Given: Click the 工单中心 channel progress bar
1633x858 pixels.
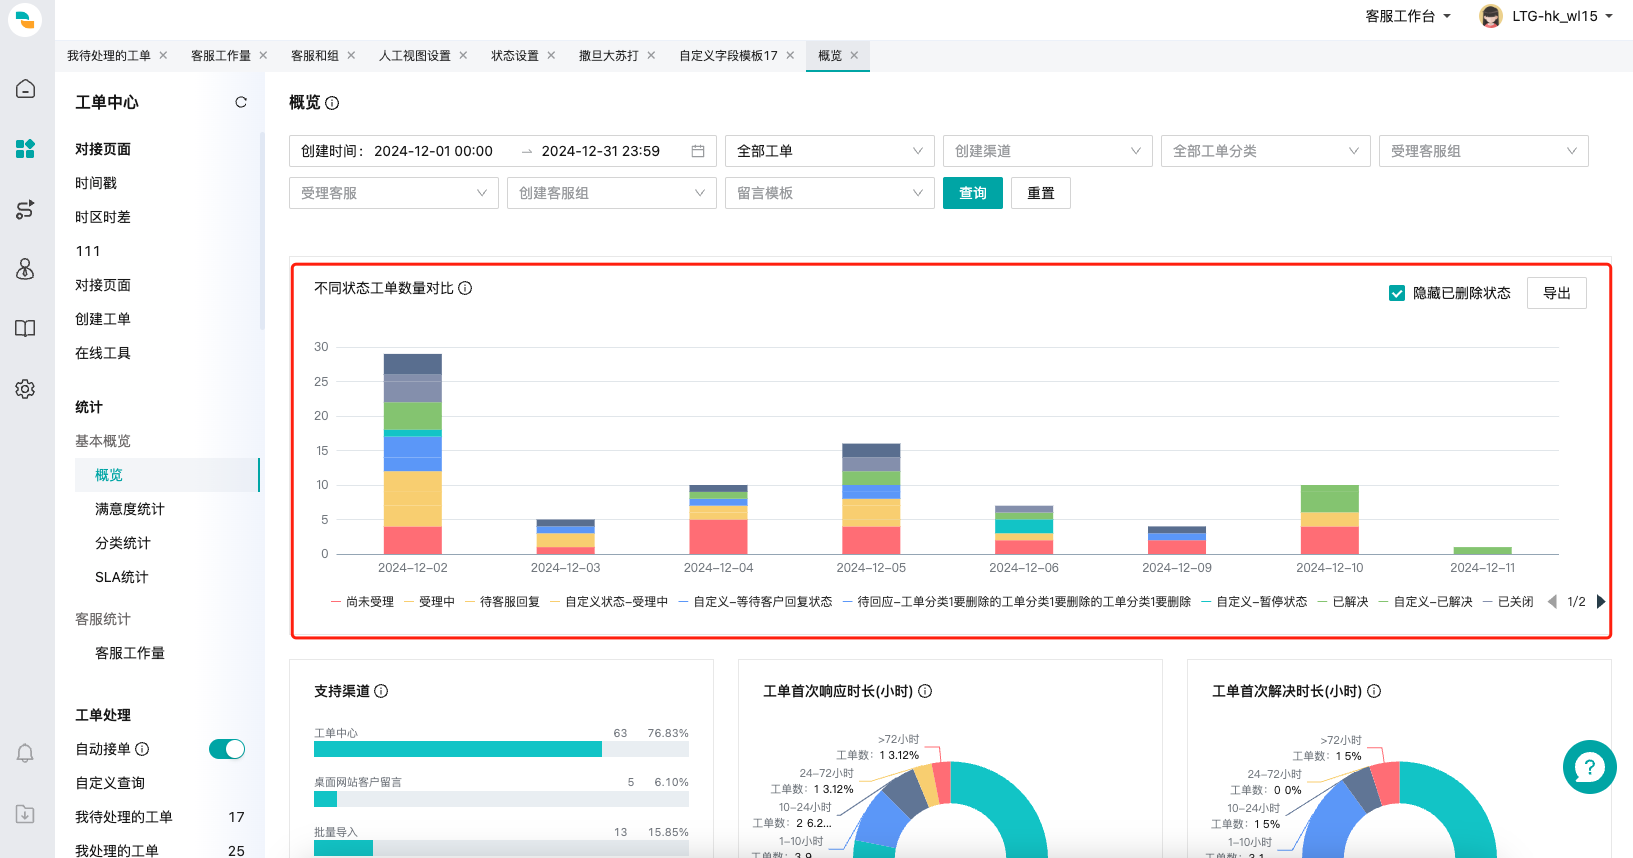Looking at the screenshot, I should (x=501, y=749).
